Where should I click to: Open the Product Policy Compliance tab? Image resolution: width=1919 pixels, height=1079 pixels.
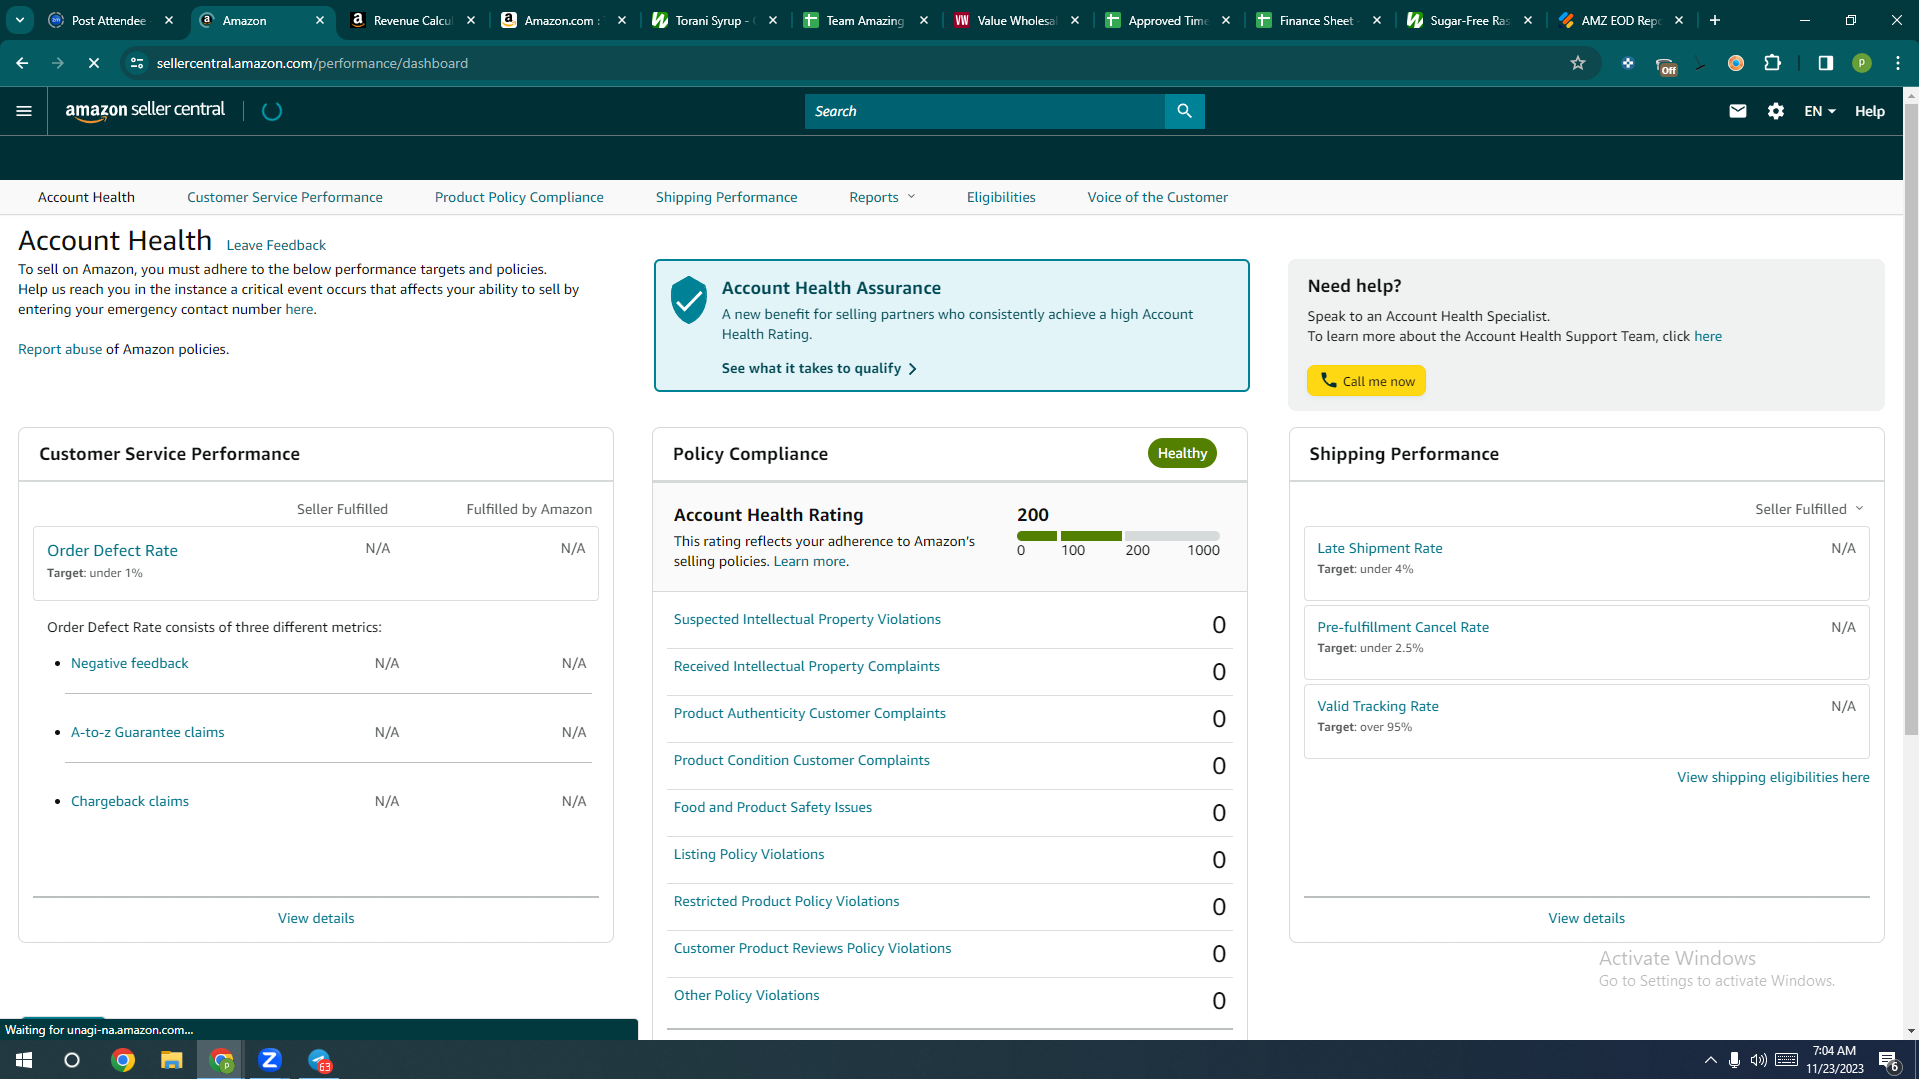point(519,197)
